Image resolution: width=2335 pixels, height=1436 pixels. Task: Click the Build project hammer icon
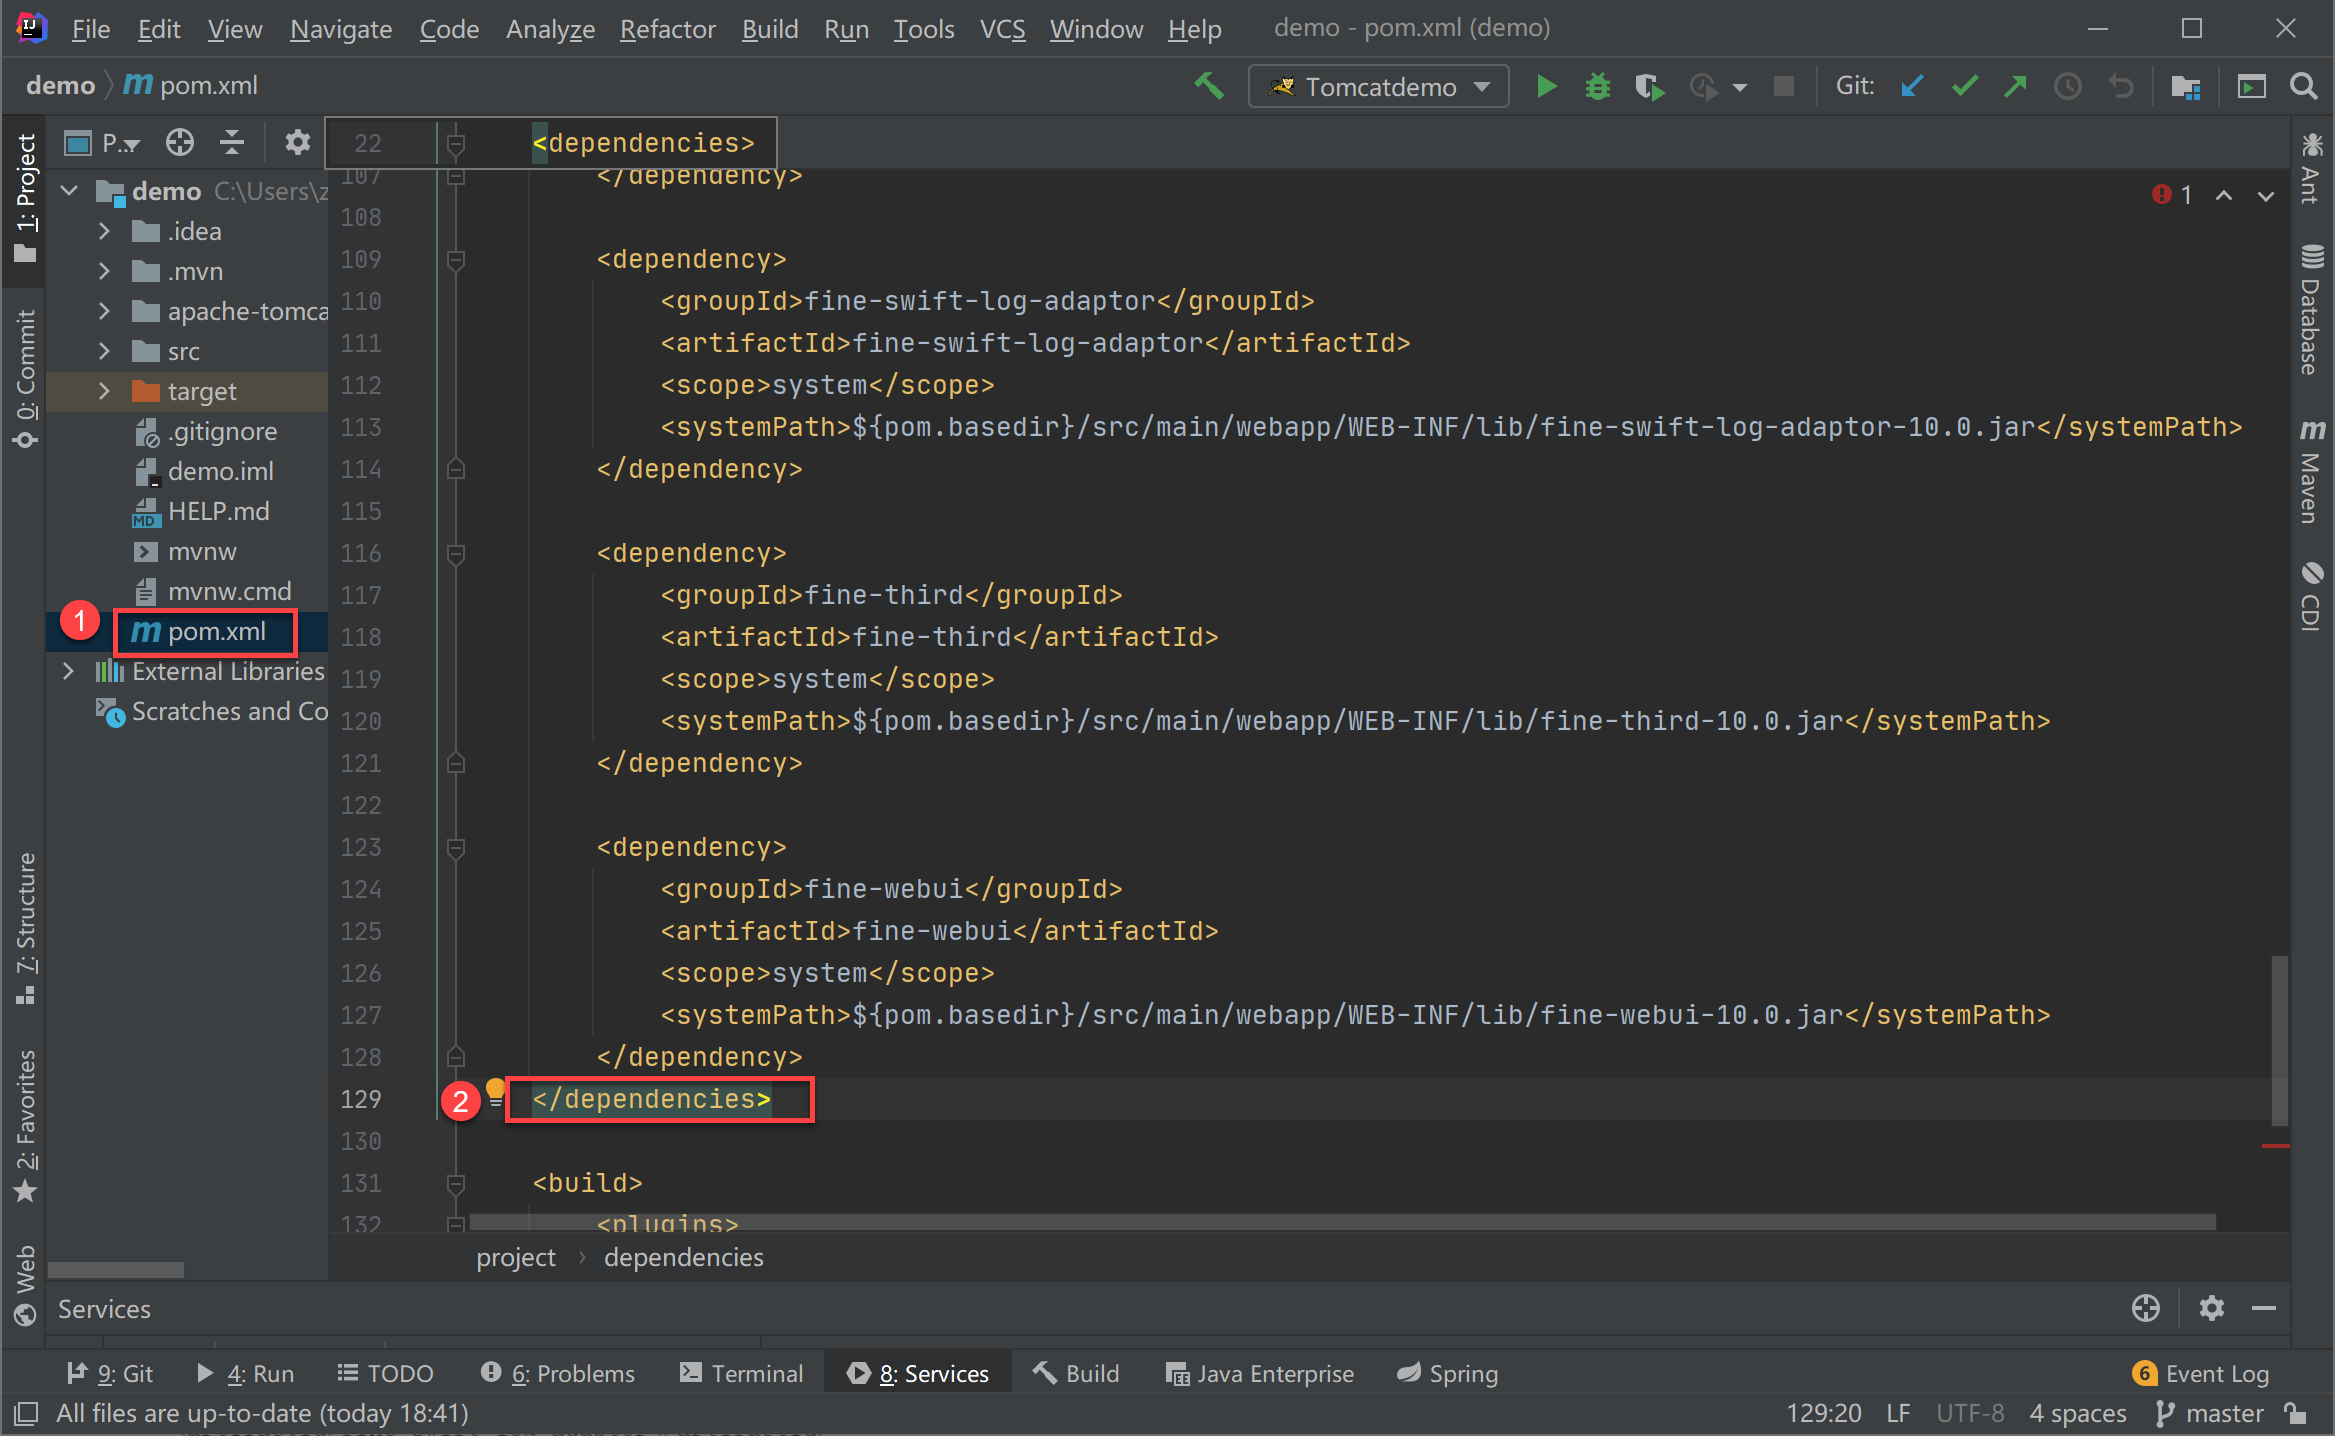click(x=1209, y=87)
